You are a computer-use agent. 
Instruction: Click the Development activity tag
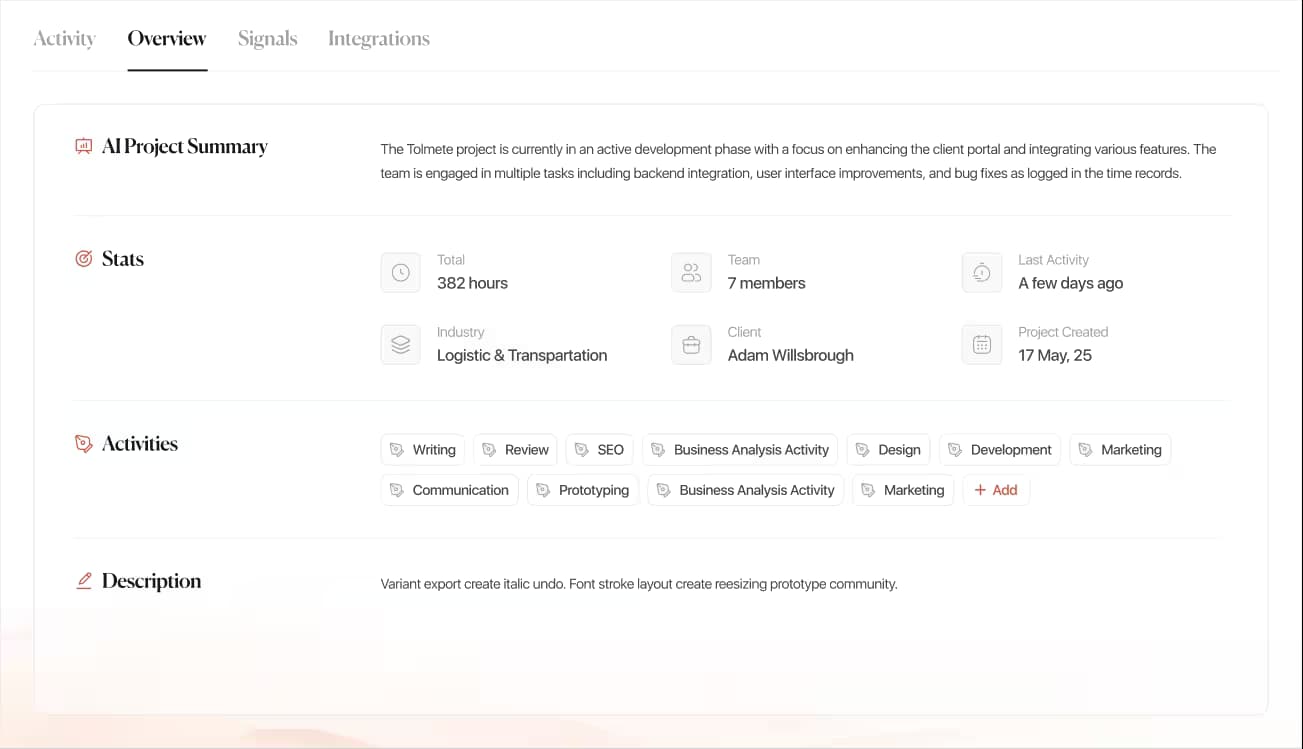click(x=1000, y=450)
